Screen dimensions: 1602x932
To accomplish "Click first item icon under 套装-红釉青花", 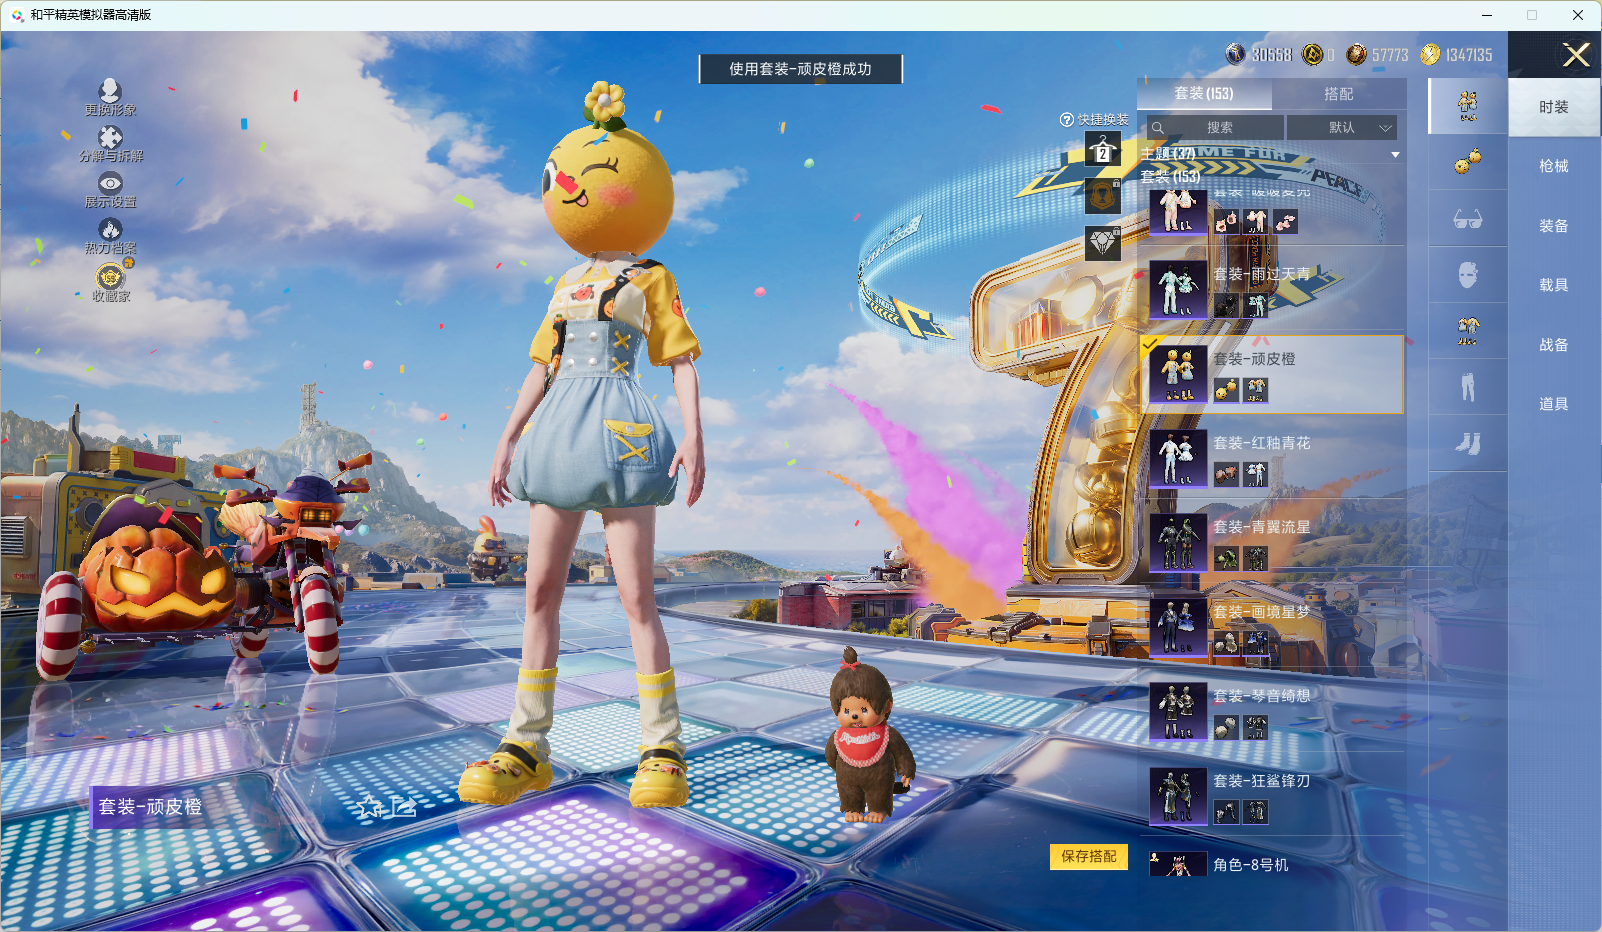I will (1226, 474).
